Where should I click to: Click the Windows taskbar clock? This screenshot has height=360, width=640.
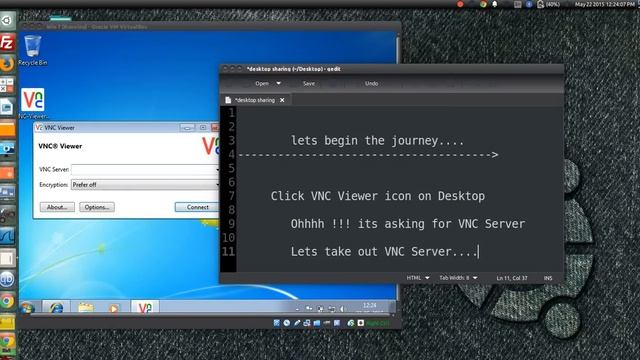coord(369,307)
